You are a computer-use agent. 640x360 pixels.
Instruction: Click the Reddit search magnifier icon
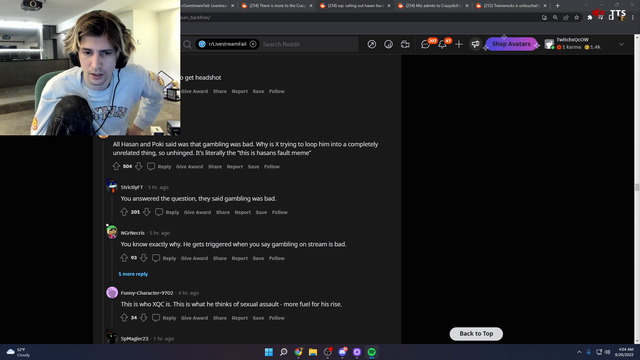[187, 44]
